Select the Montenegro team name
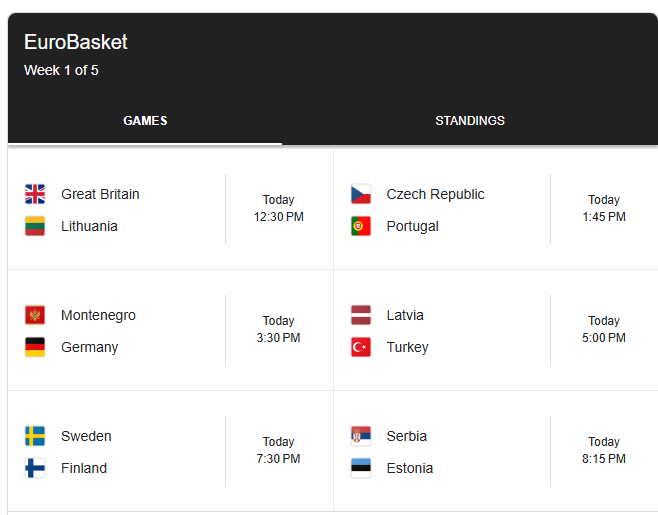 (98, 315)
